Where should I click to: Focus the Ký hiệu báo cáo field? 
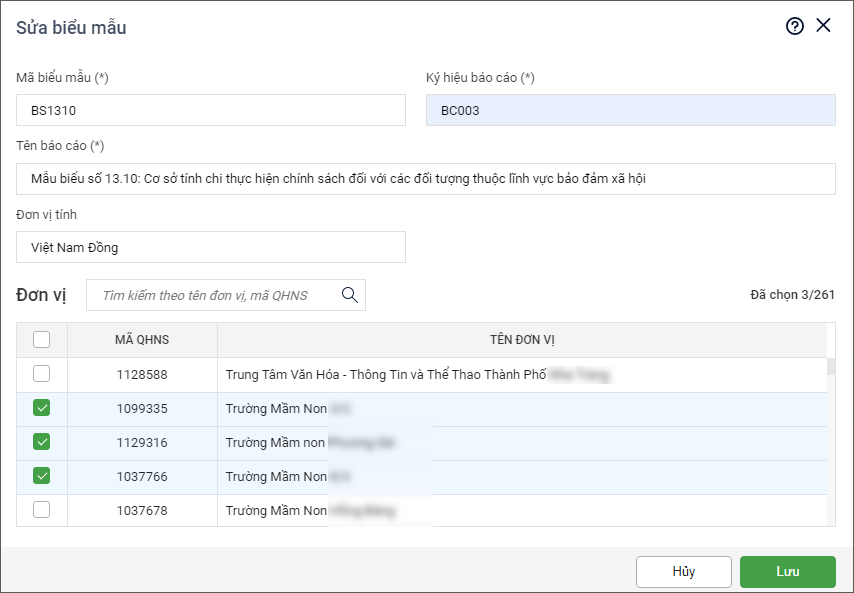point(630,110)
